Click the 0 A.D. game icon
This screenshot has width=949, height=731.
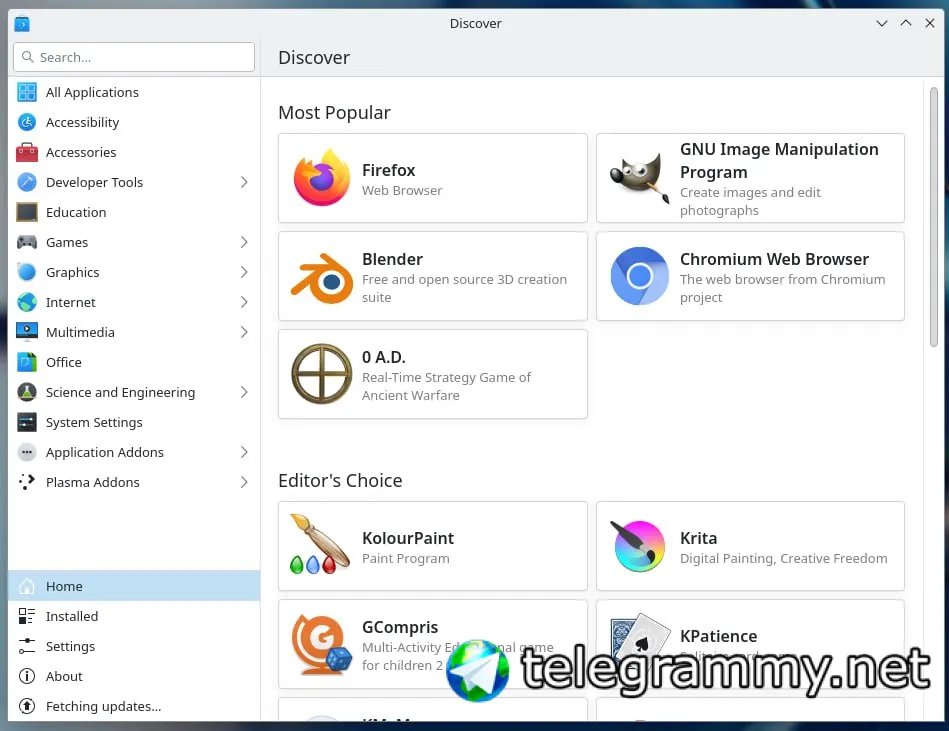(x=322, y=374)
